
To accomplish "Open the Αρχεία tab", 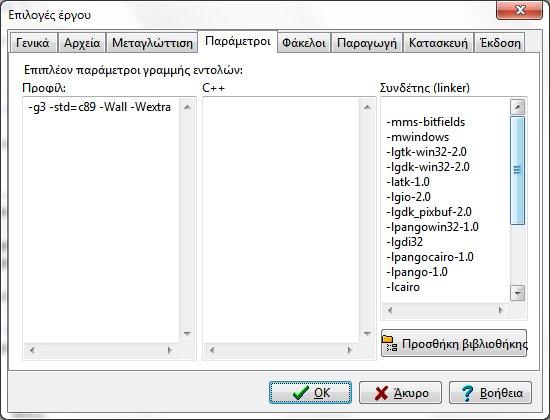I will coord(82,43).
